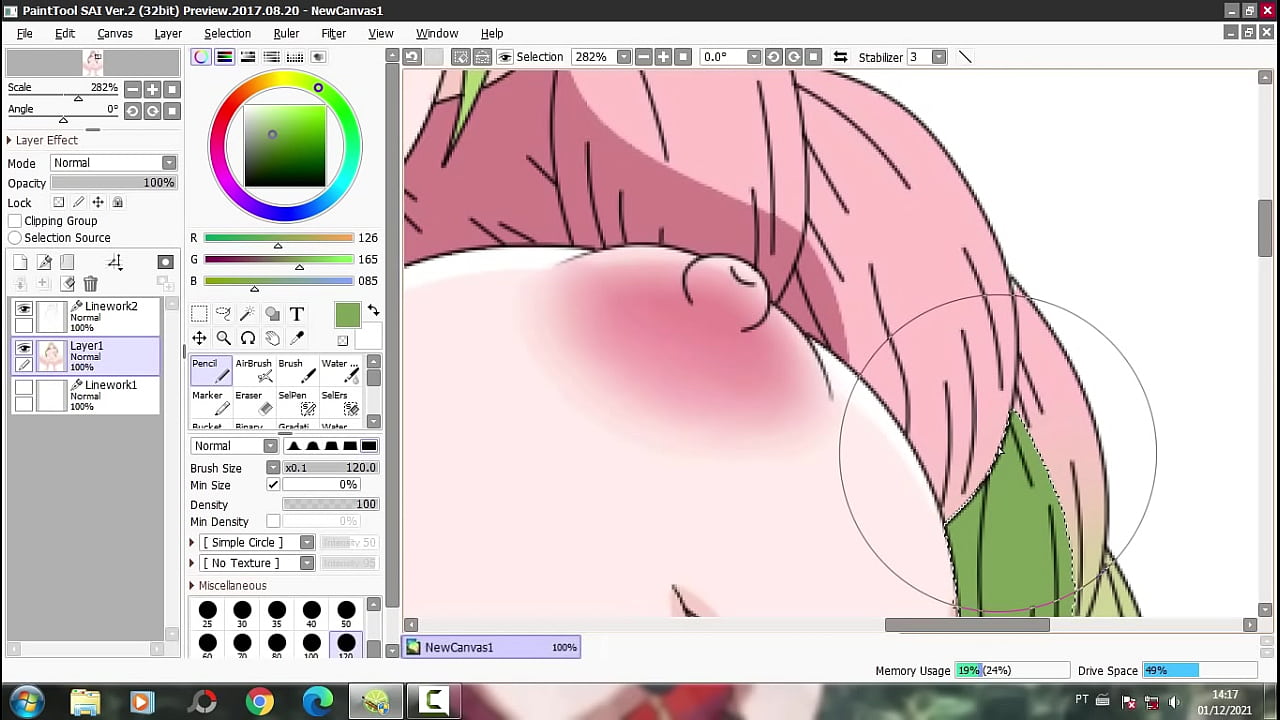Open the Canvas menu
This screenshot has width=1280, height=720.
pyautogui.click(x=114, y=33)
